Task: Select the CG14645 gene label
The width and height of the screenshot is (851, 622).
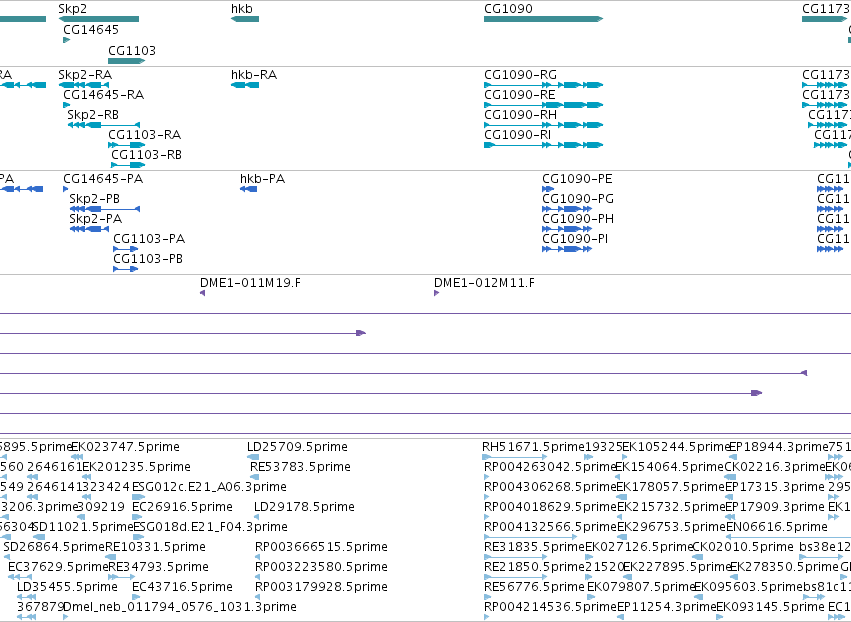Action: coord(91,30)
